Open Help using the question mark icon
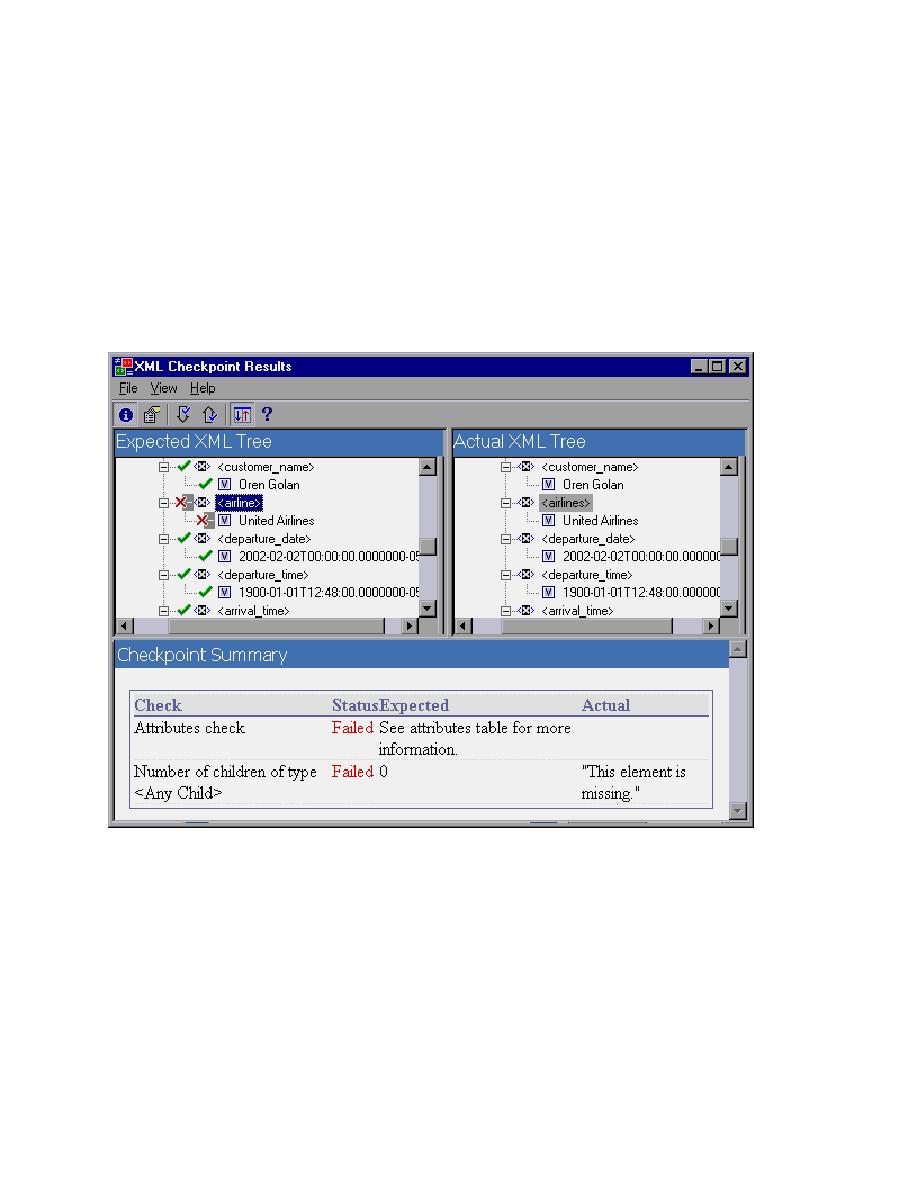Screen dimensions: 918x1188 coord(267,414)
